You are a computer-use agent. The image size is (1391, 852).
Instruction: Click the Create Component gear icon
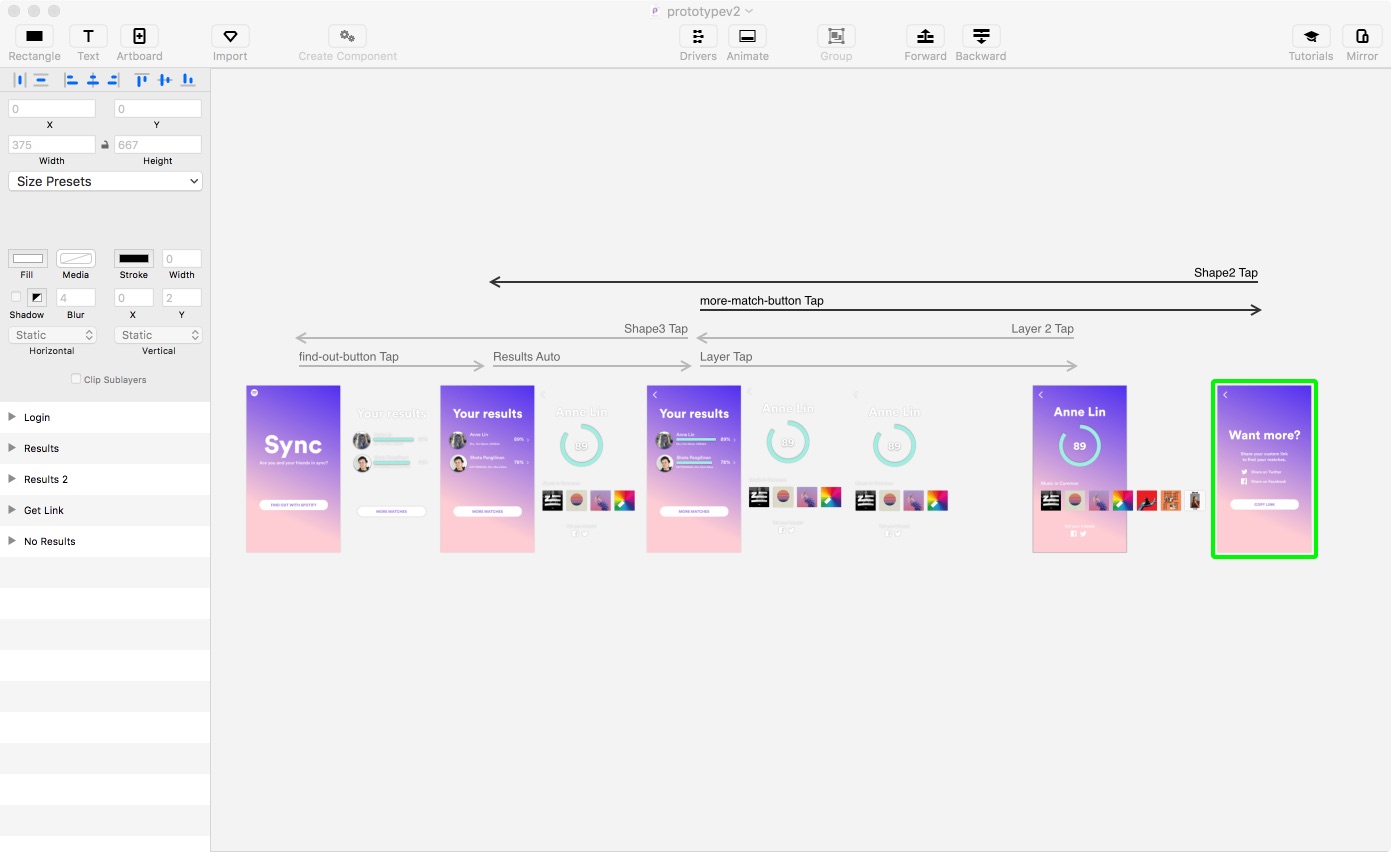coord(347,36)
